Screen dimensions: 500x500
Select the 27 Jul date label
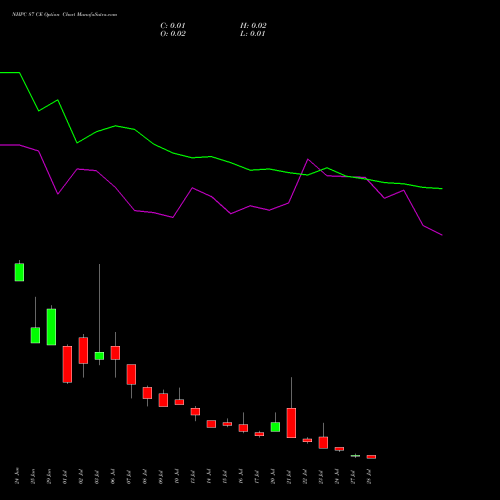point(353,476)
